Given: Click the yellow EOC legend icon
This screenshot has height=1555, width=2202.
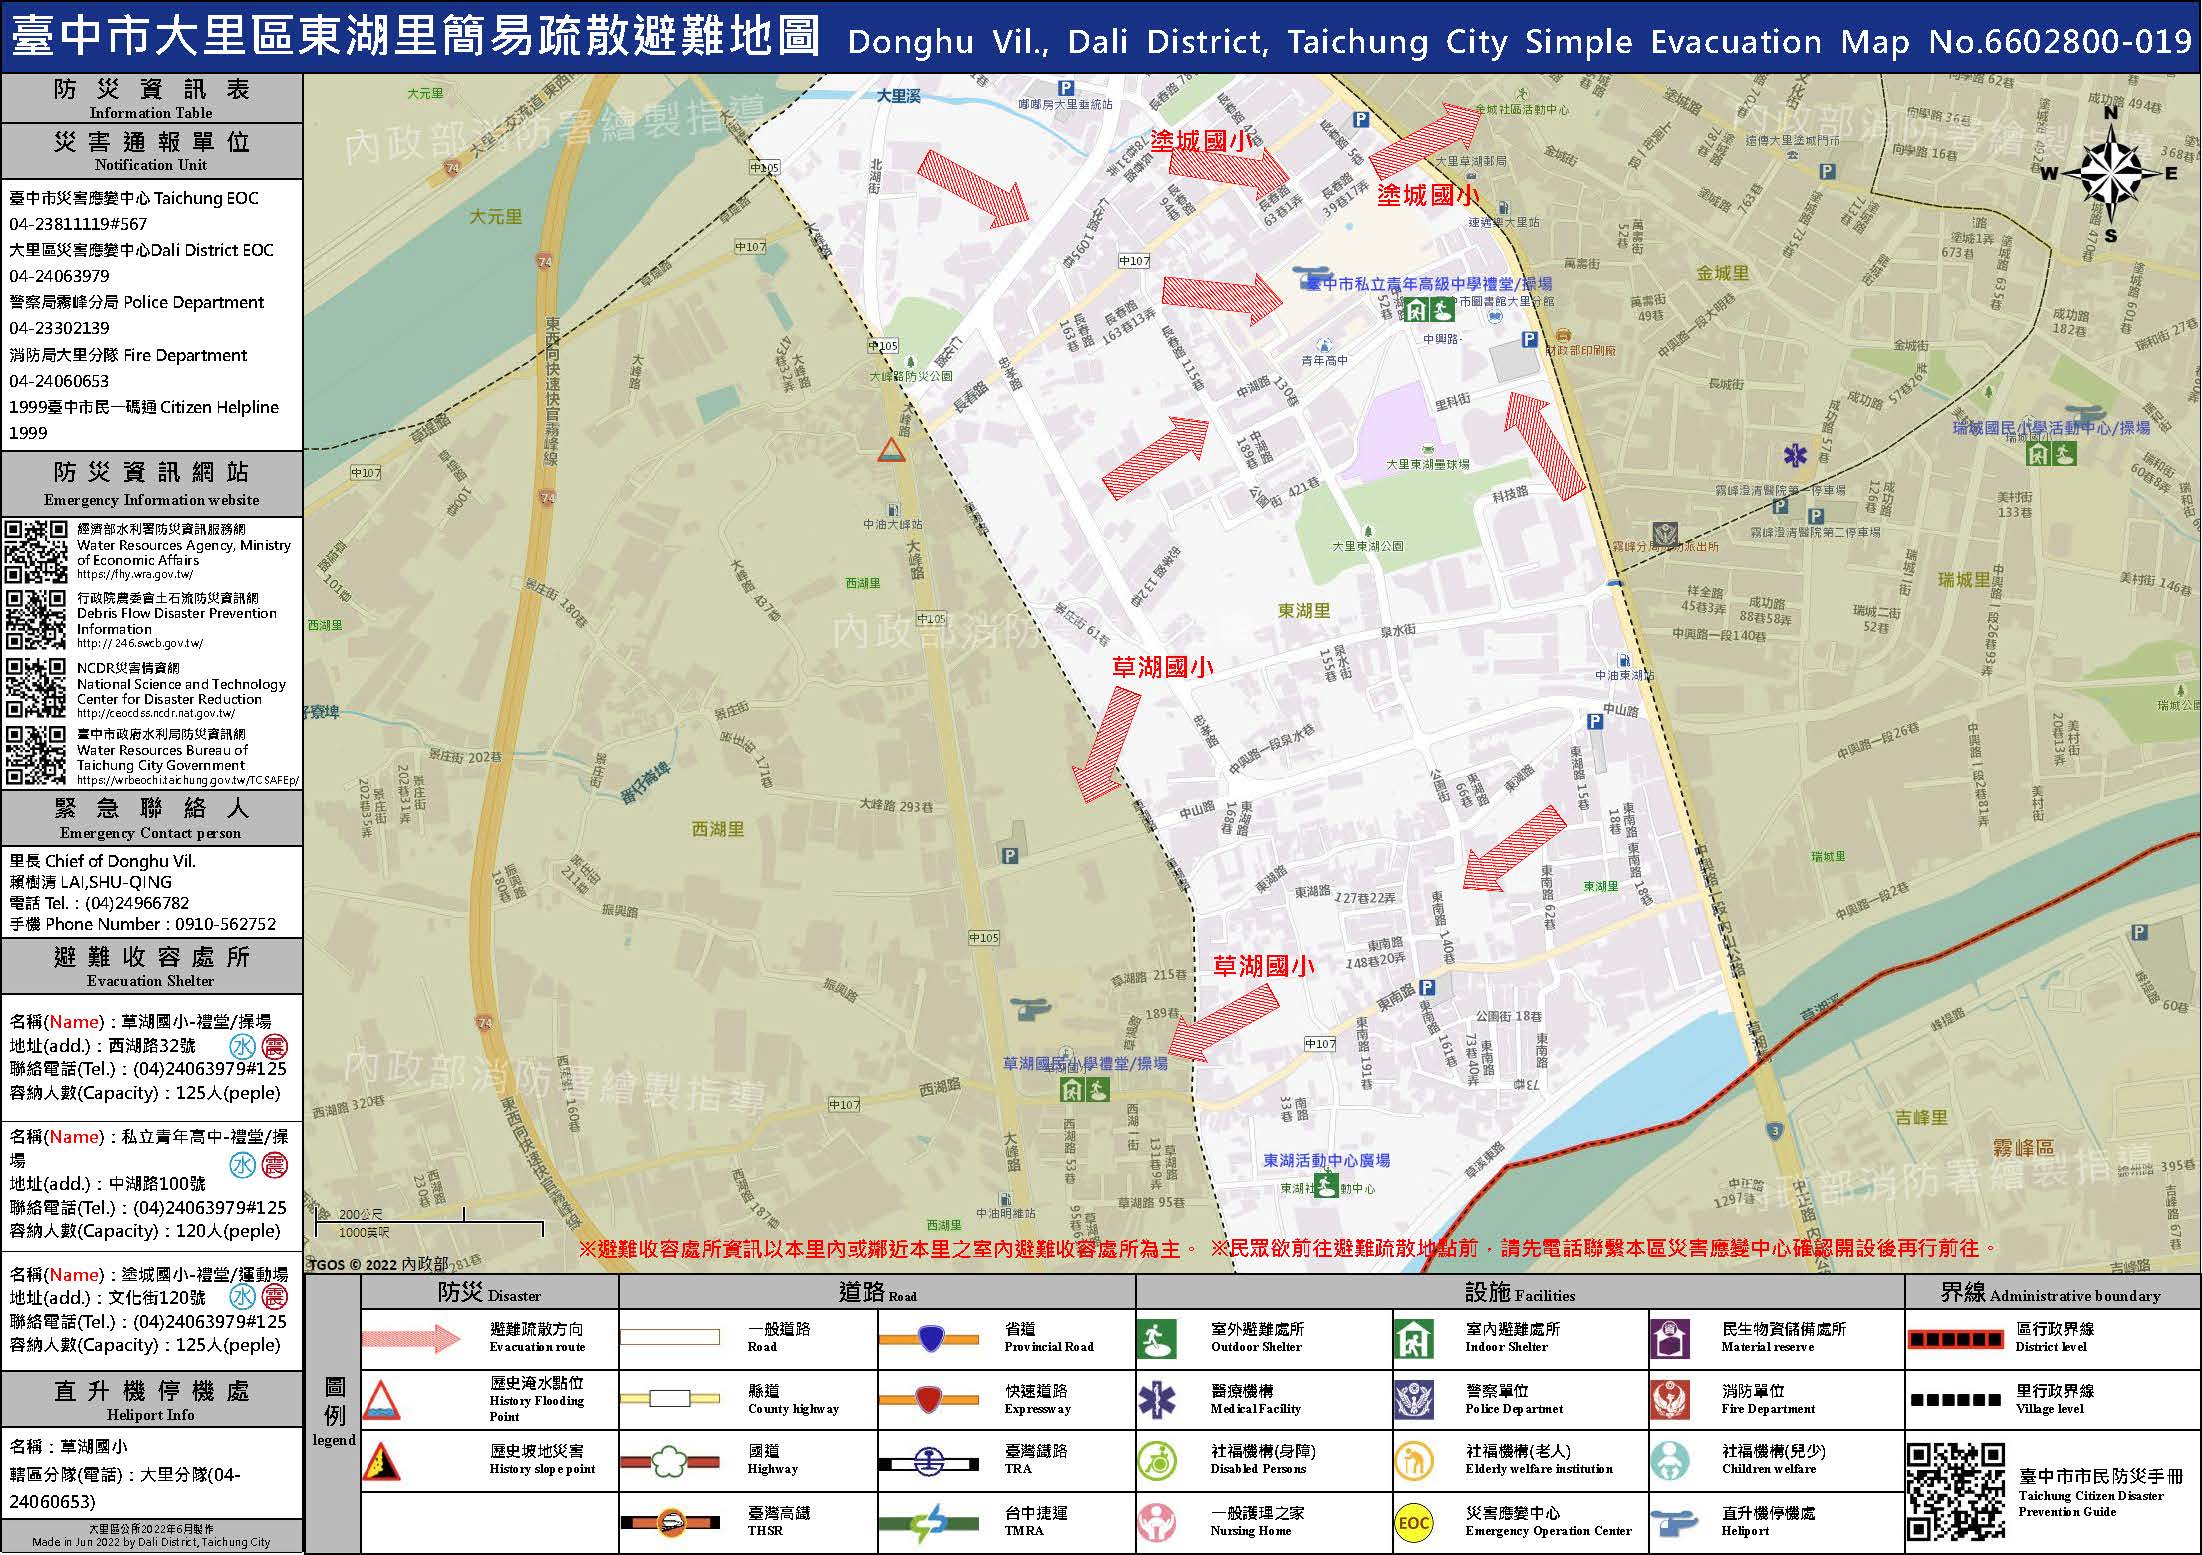Looking at the screenshot, I should [x=1414, y=1523].
